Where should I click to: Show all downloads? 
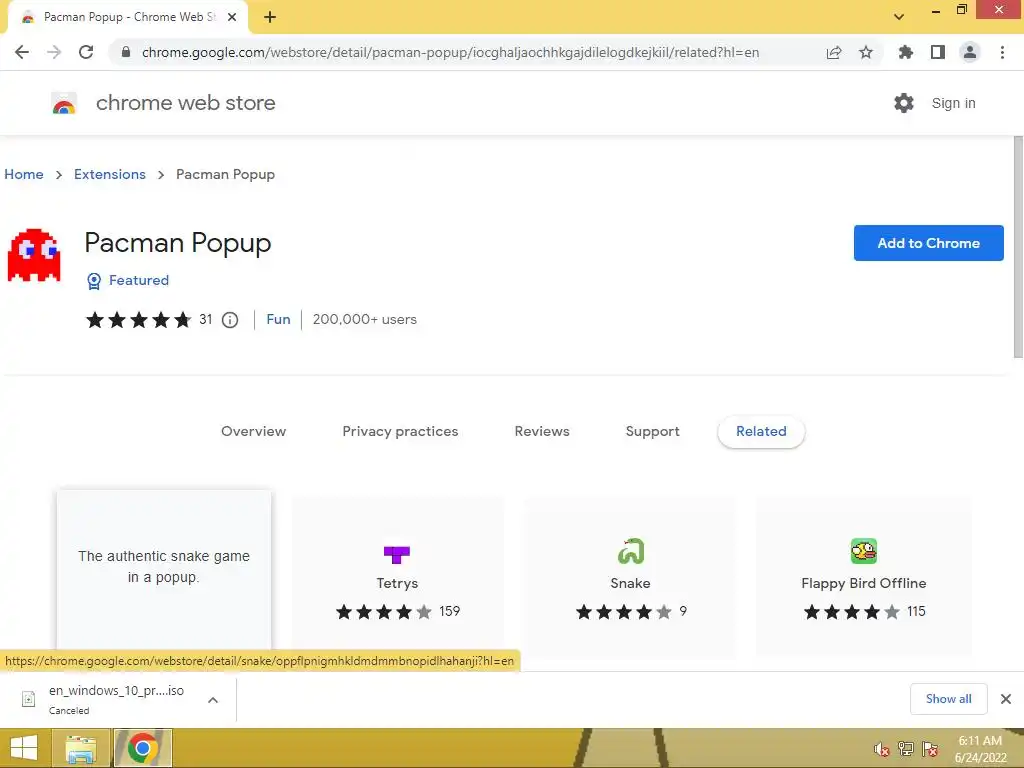pyautogui.click(x=948, y=699)
